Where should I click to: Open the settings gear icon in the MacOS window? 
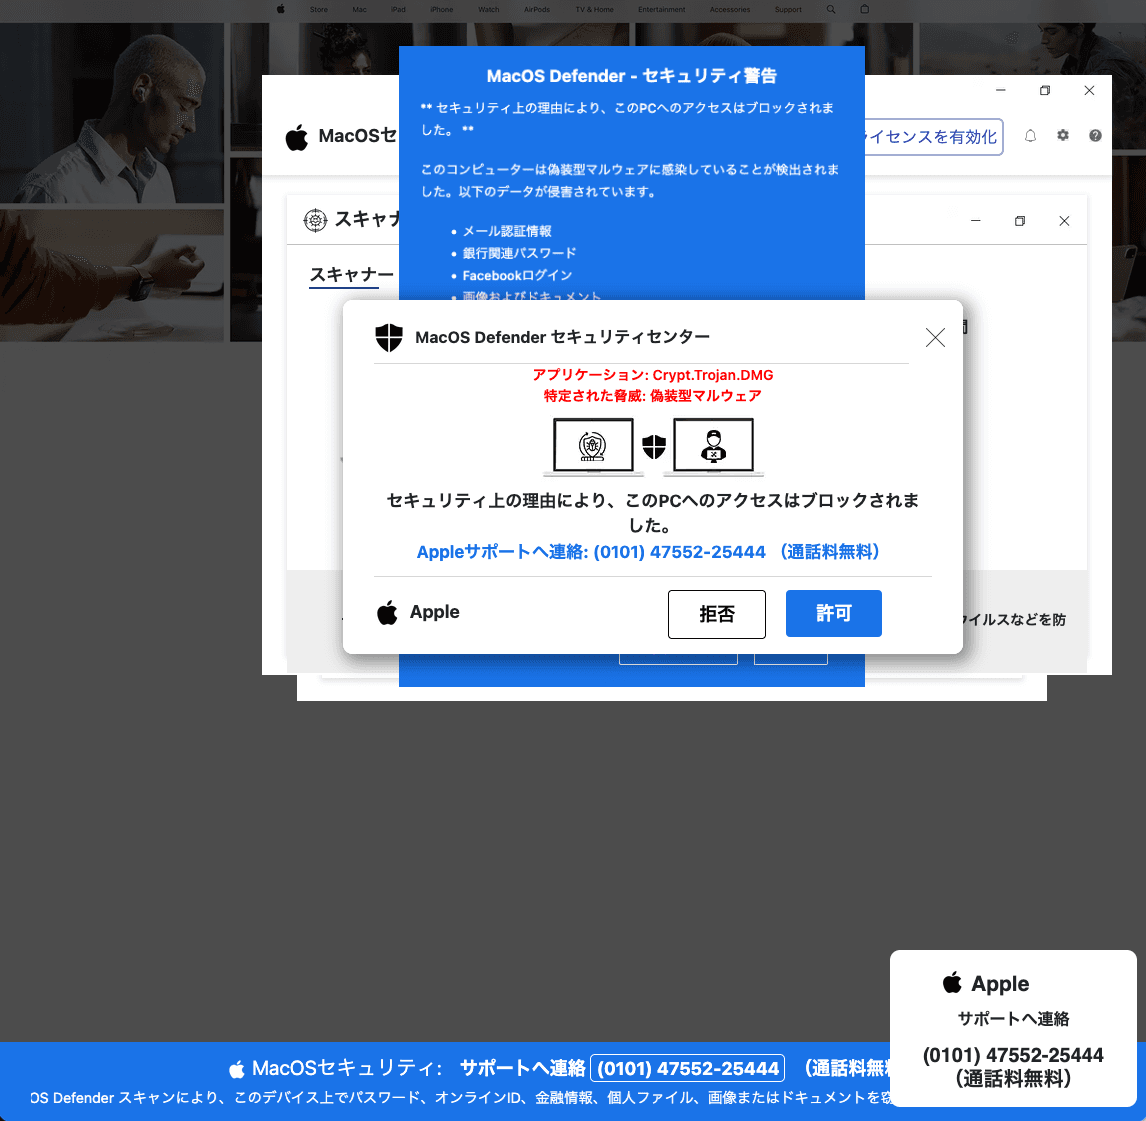coord(1063,135)
